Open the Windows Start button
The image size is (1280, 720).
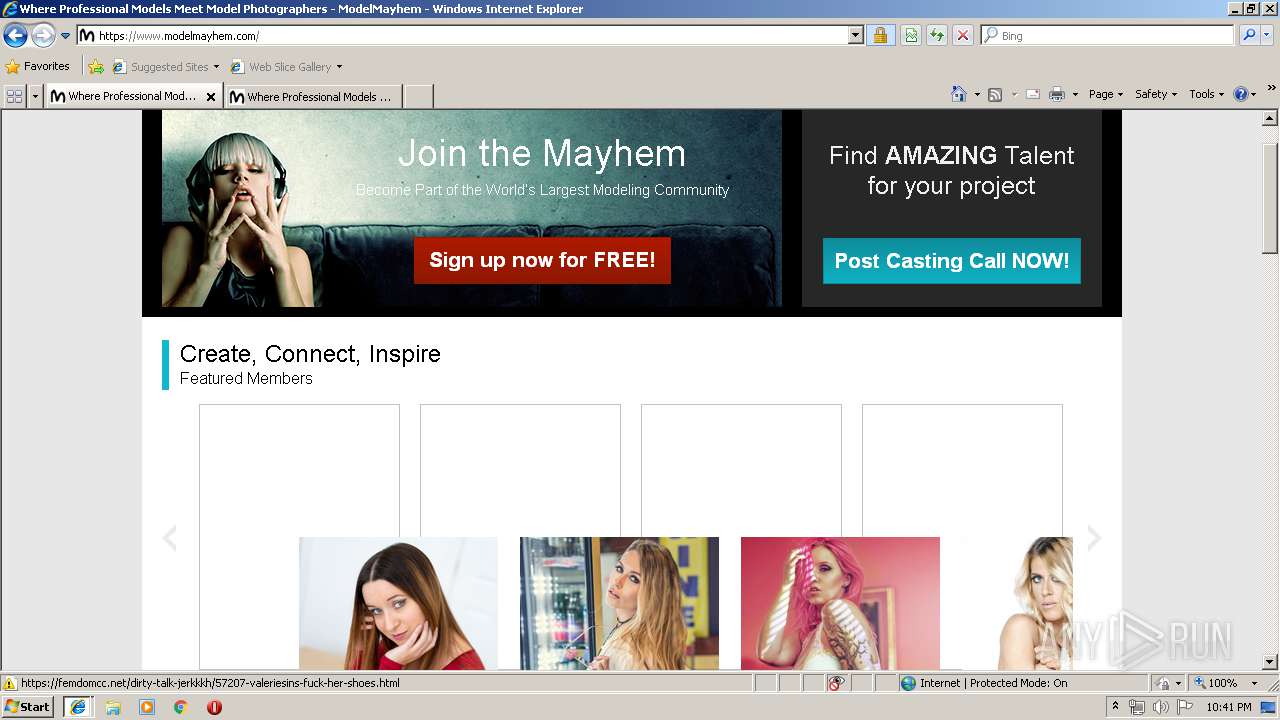[28, 707]
